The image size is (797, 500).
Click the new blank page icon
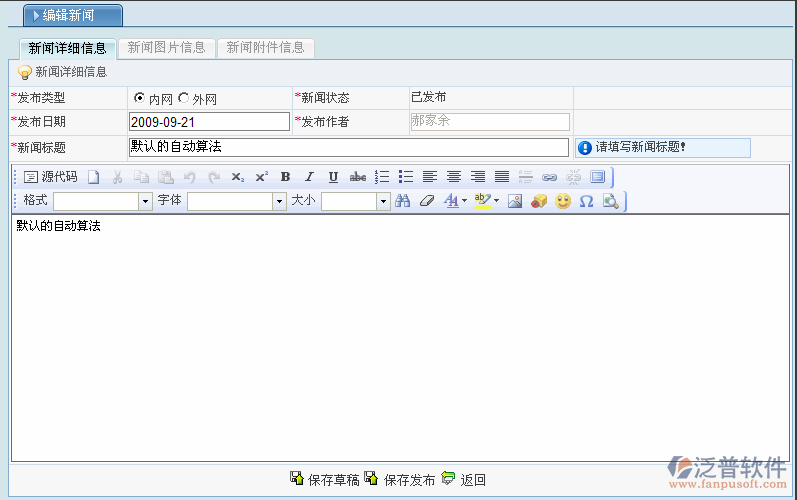point(94,177)
